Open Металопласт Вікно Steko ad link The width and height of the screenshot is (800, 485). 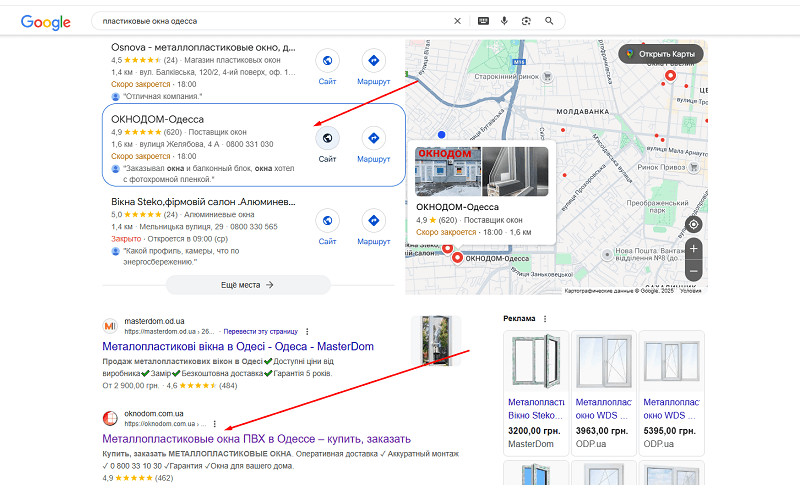(536, 409)
